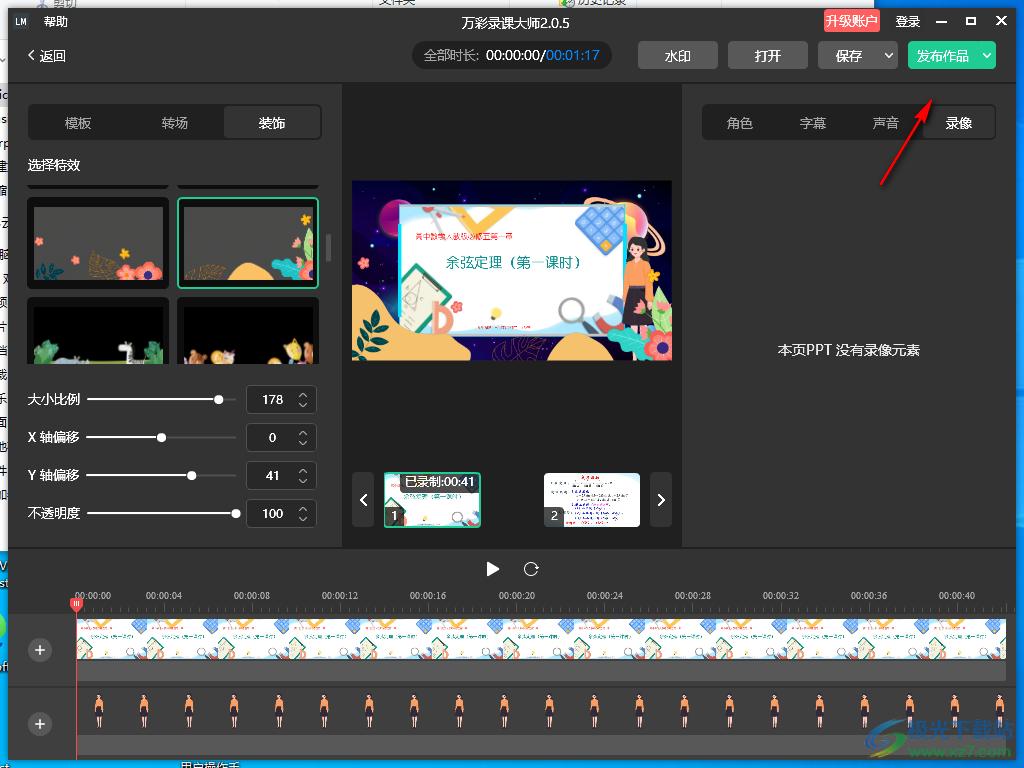The image size is (1024, 768).
Task: Click the 返回 back arrow
Action: (x=46, y=56)
